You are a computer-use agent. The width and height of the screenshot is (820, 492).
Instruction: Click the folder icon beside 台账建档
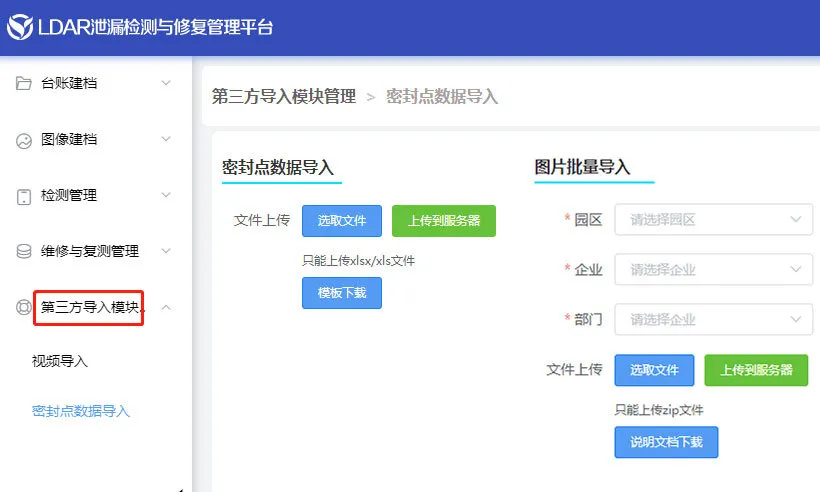[24, 84]
